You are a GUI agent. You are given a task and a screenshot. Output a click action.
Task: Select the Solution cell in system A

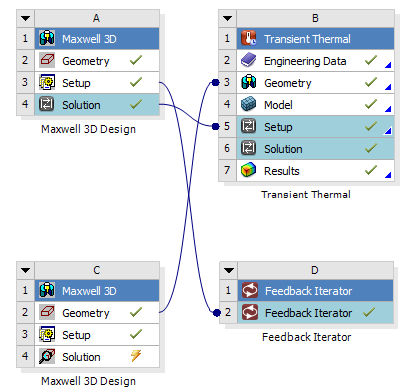click(97, 105)
